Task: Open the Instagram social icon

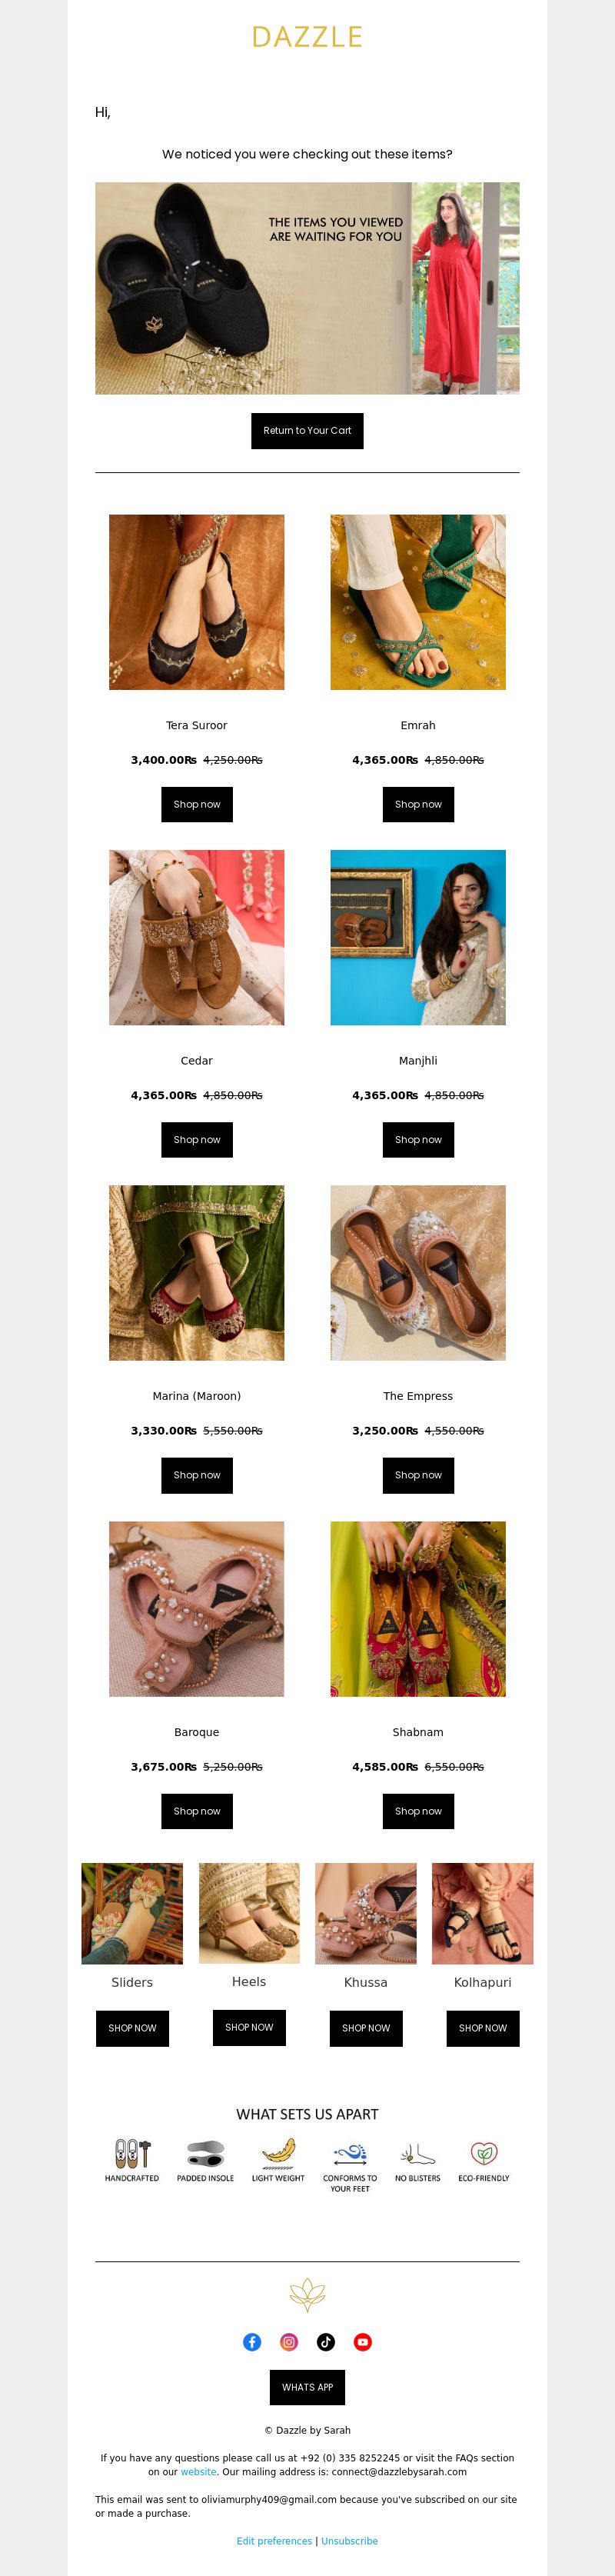Action: 289,2341
